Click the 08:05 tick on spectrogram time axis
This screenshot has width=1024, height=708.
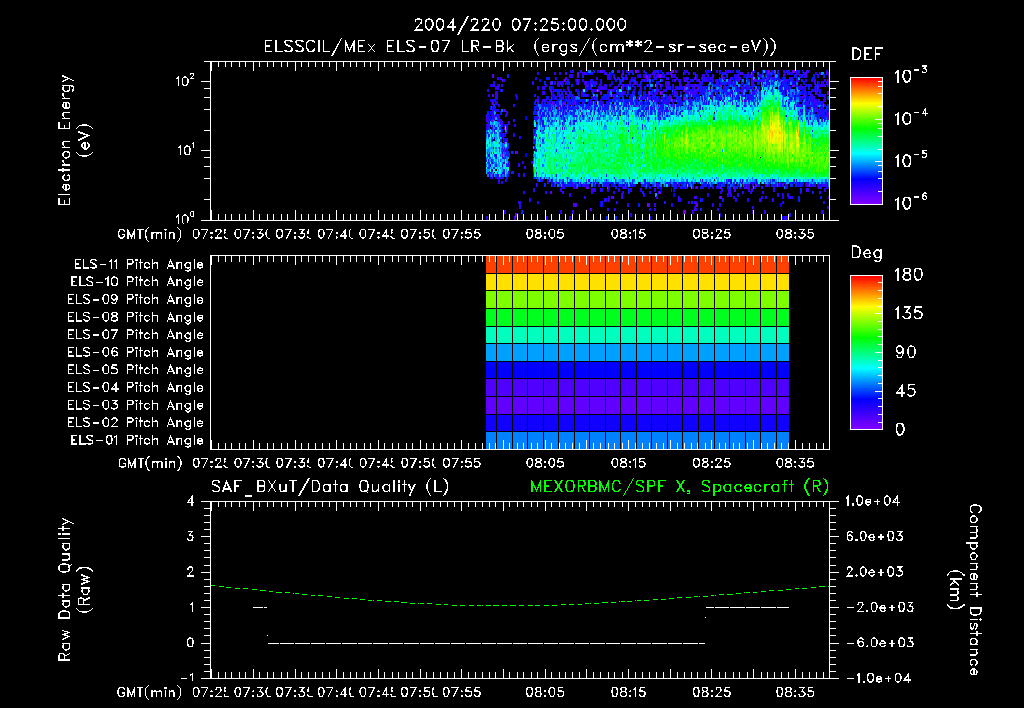(545, 234)
